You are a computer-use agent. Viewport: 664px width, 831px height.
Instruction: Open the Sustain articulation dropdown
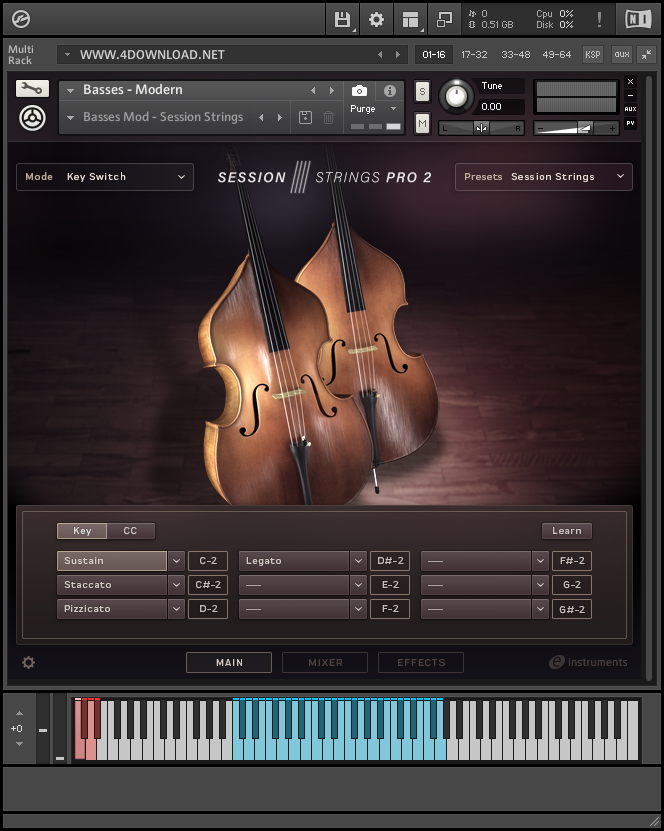coord(176,561)
